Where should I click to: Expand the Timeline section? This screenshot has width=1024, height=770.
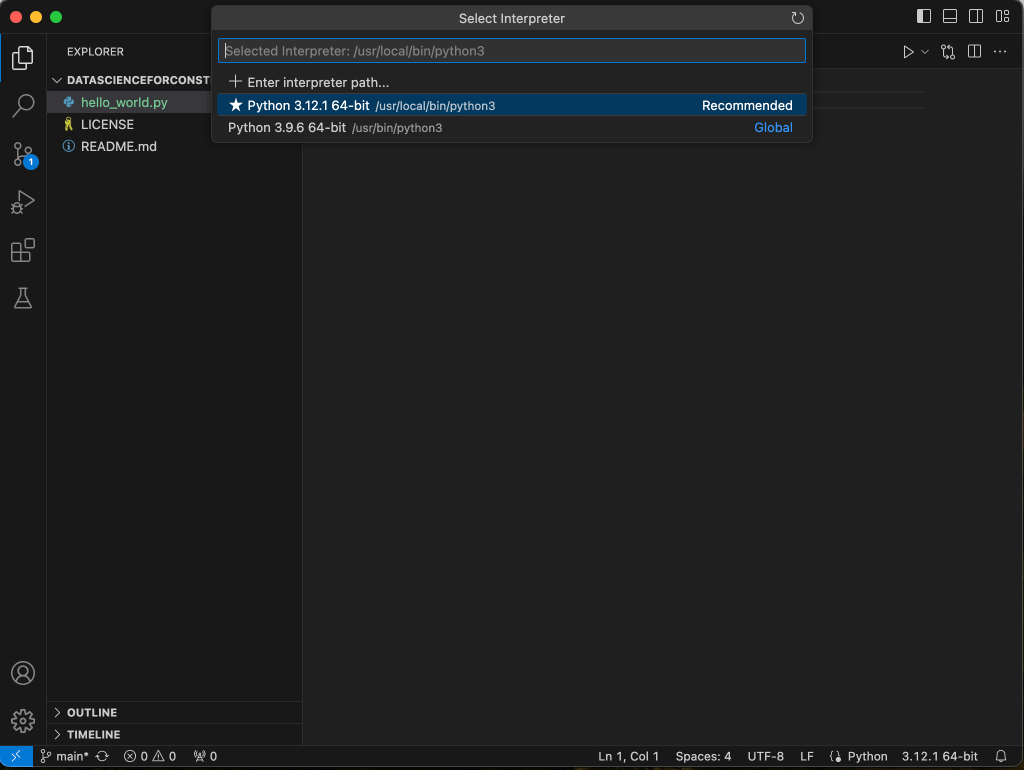click(x=93, y=734)
